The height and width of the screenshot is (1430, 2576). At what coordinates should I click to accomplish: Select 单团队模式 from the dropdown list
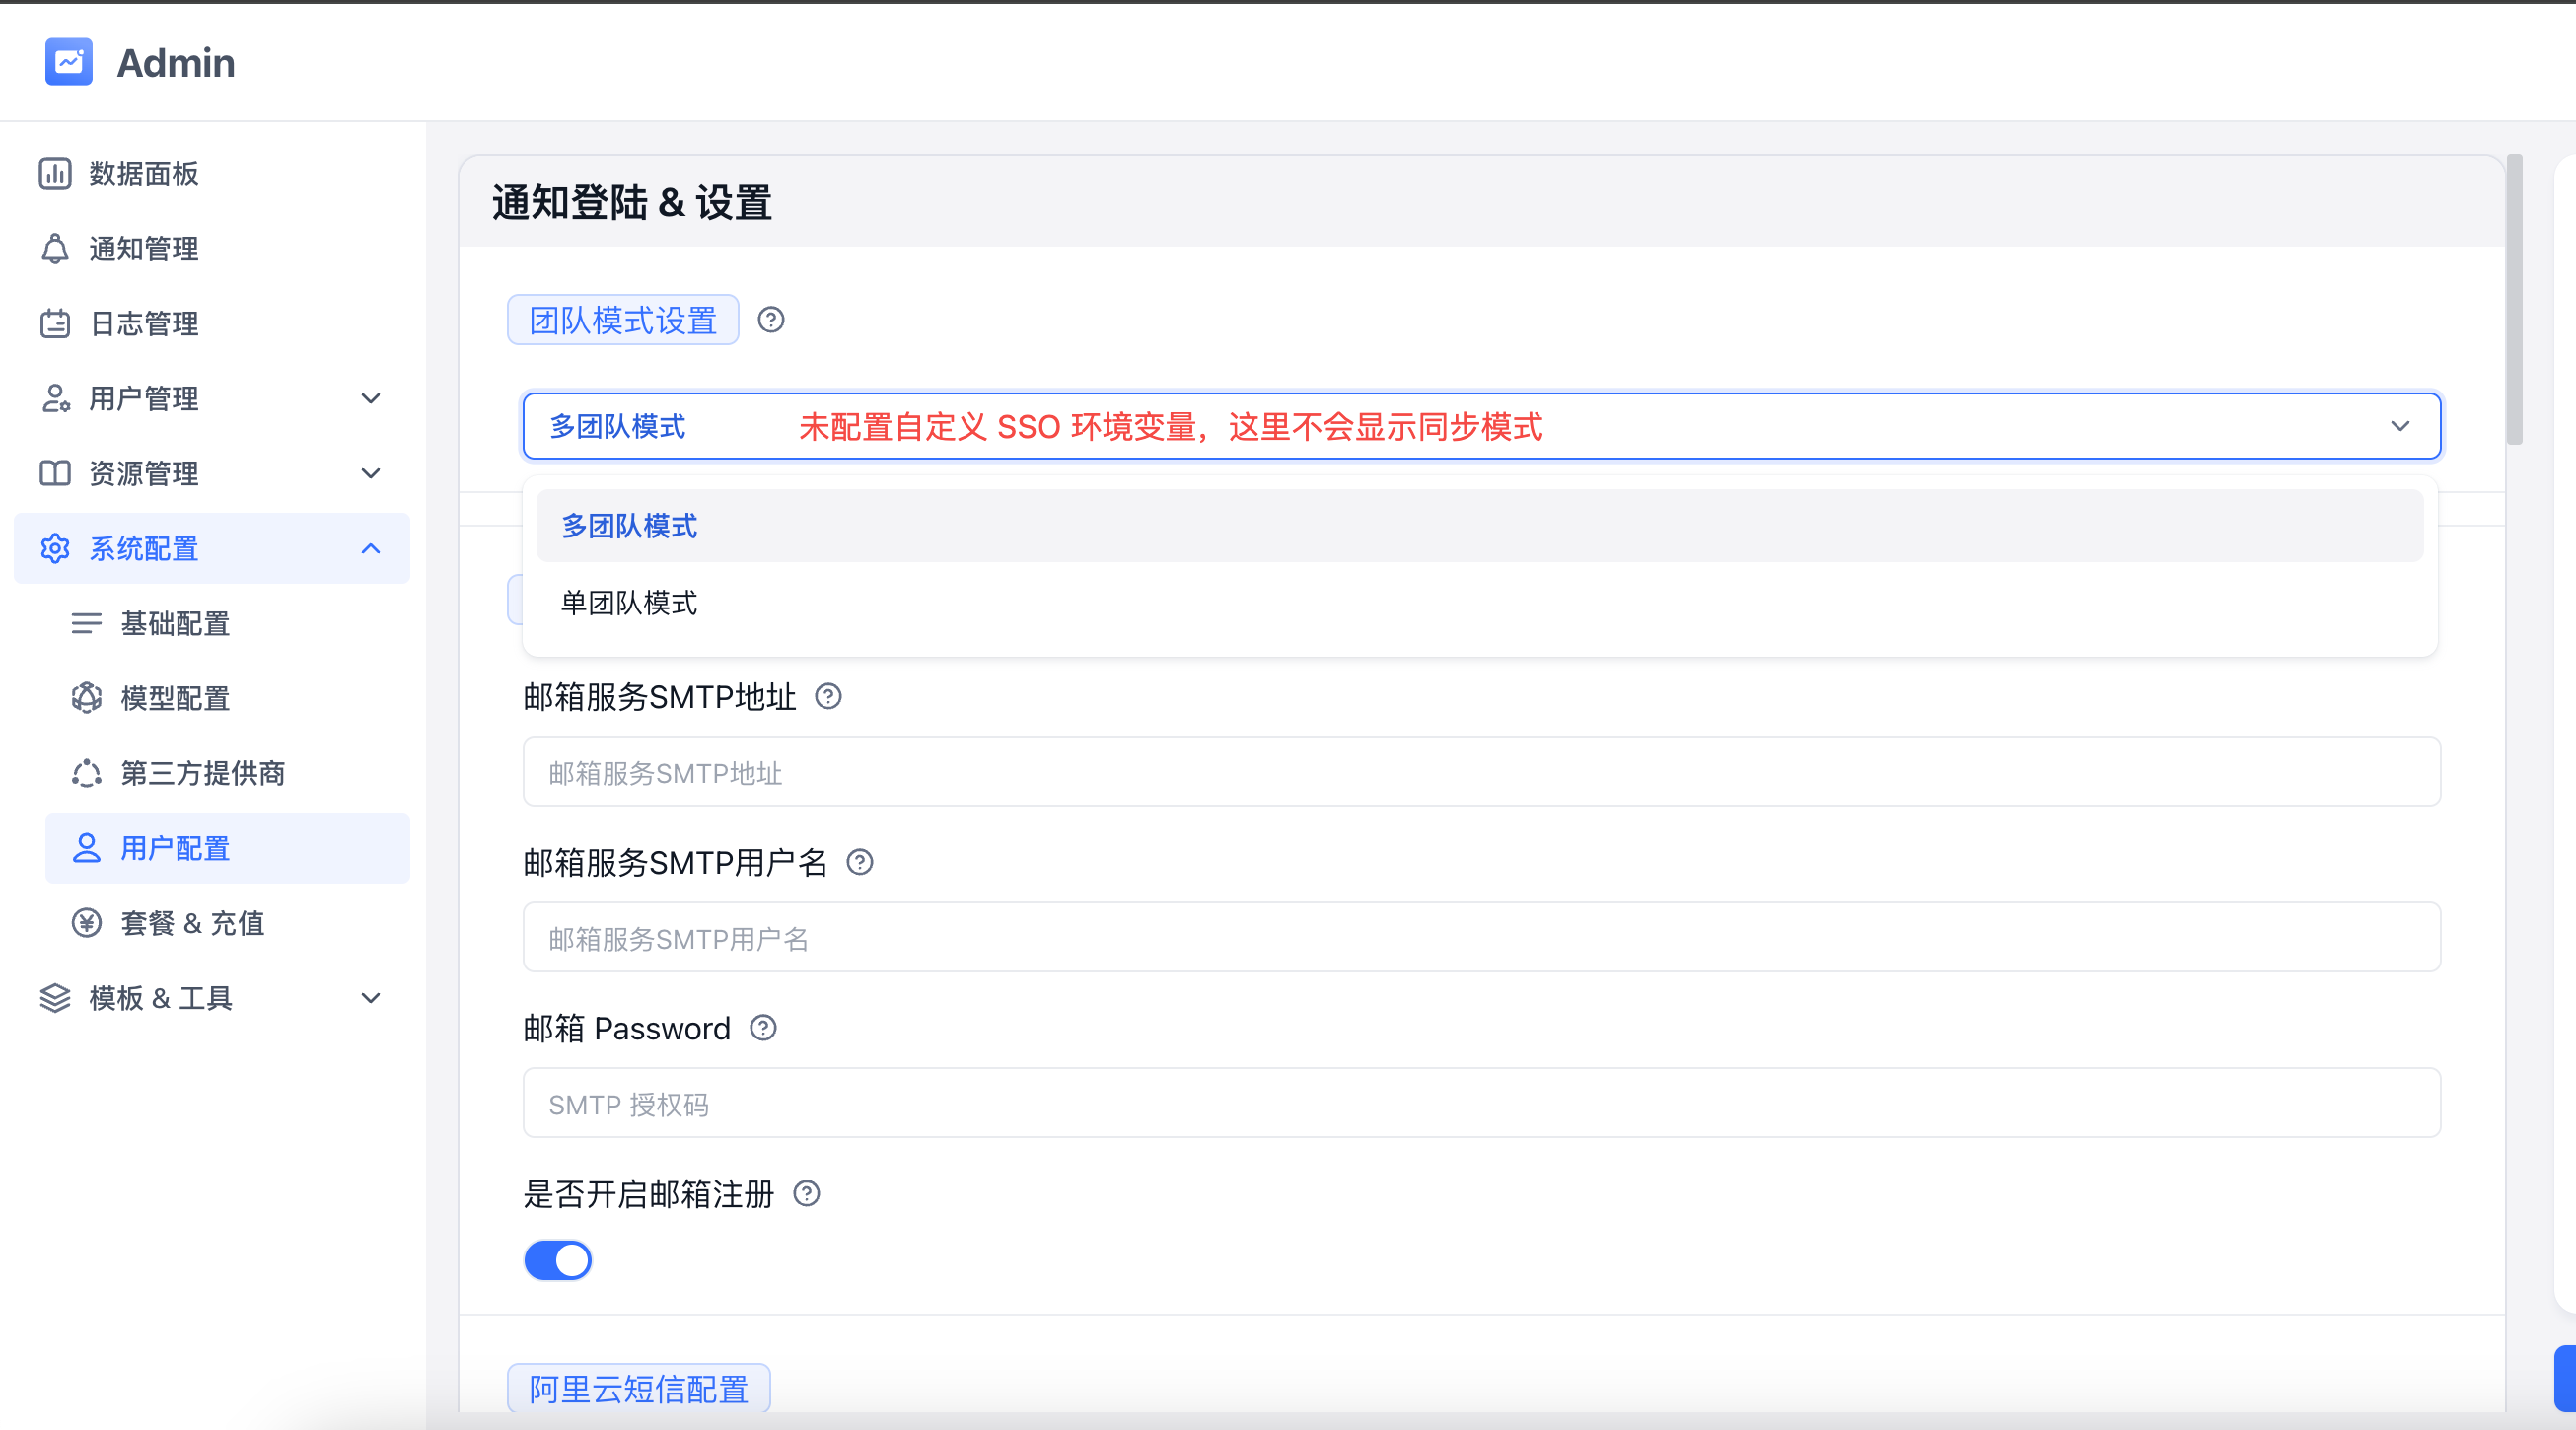click(629, 603)
